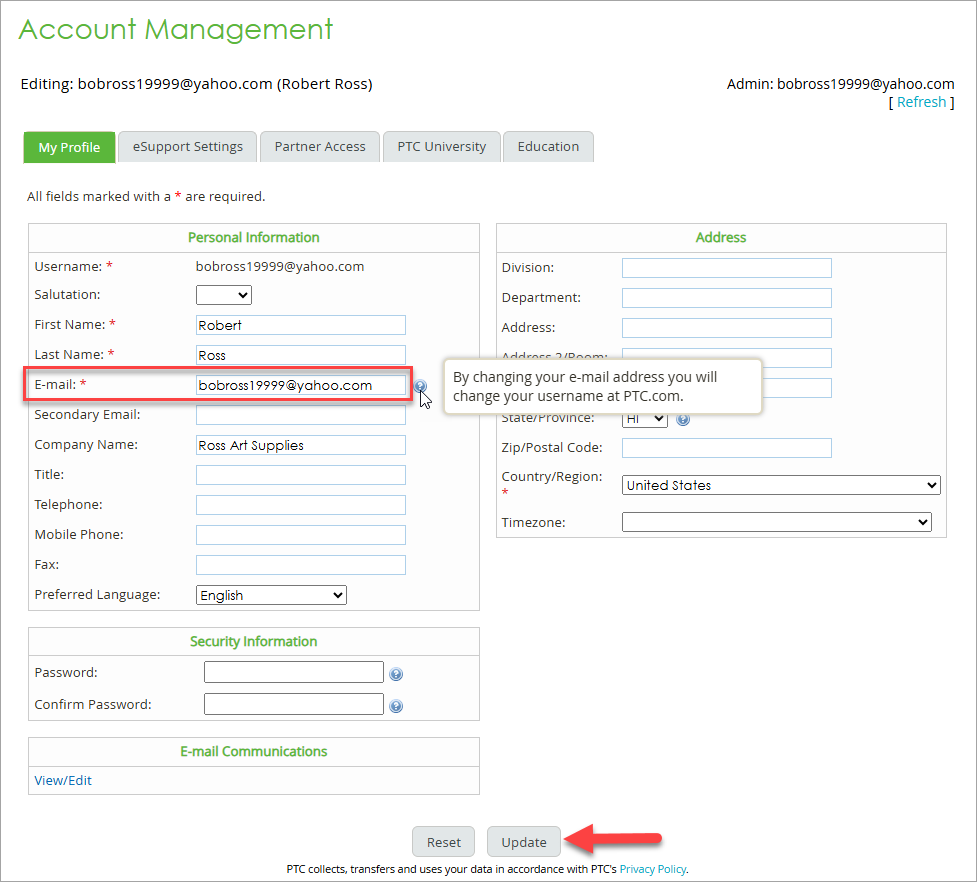977x882 pixels.
Task: Switch to the Education tab
Action: [548, 147]
